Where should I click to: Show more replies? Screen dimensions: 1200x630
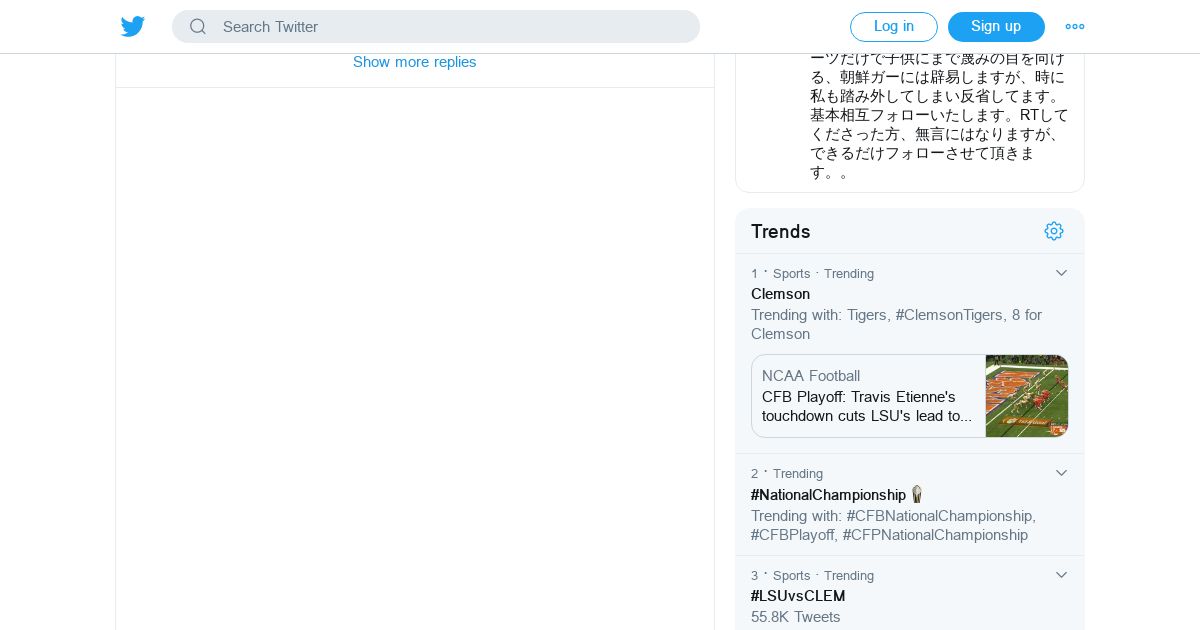coord(414,62)
